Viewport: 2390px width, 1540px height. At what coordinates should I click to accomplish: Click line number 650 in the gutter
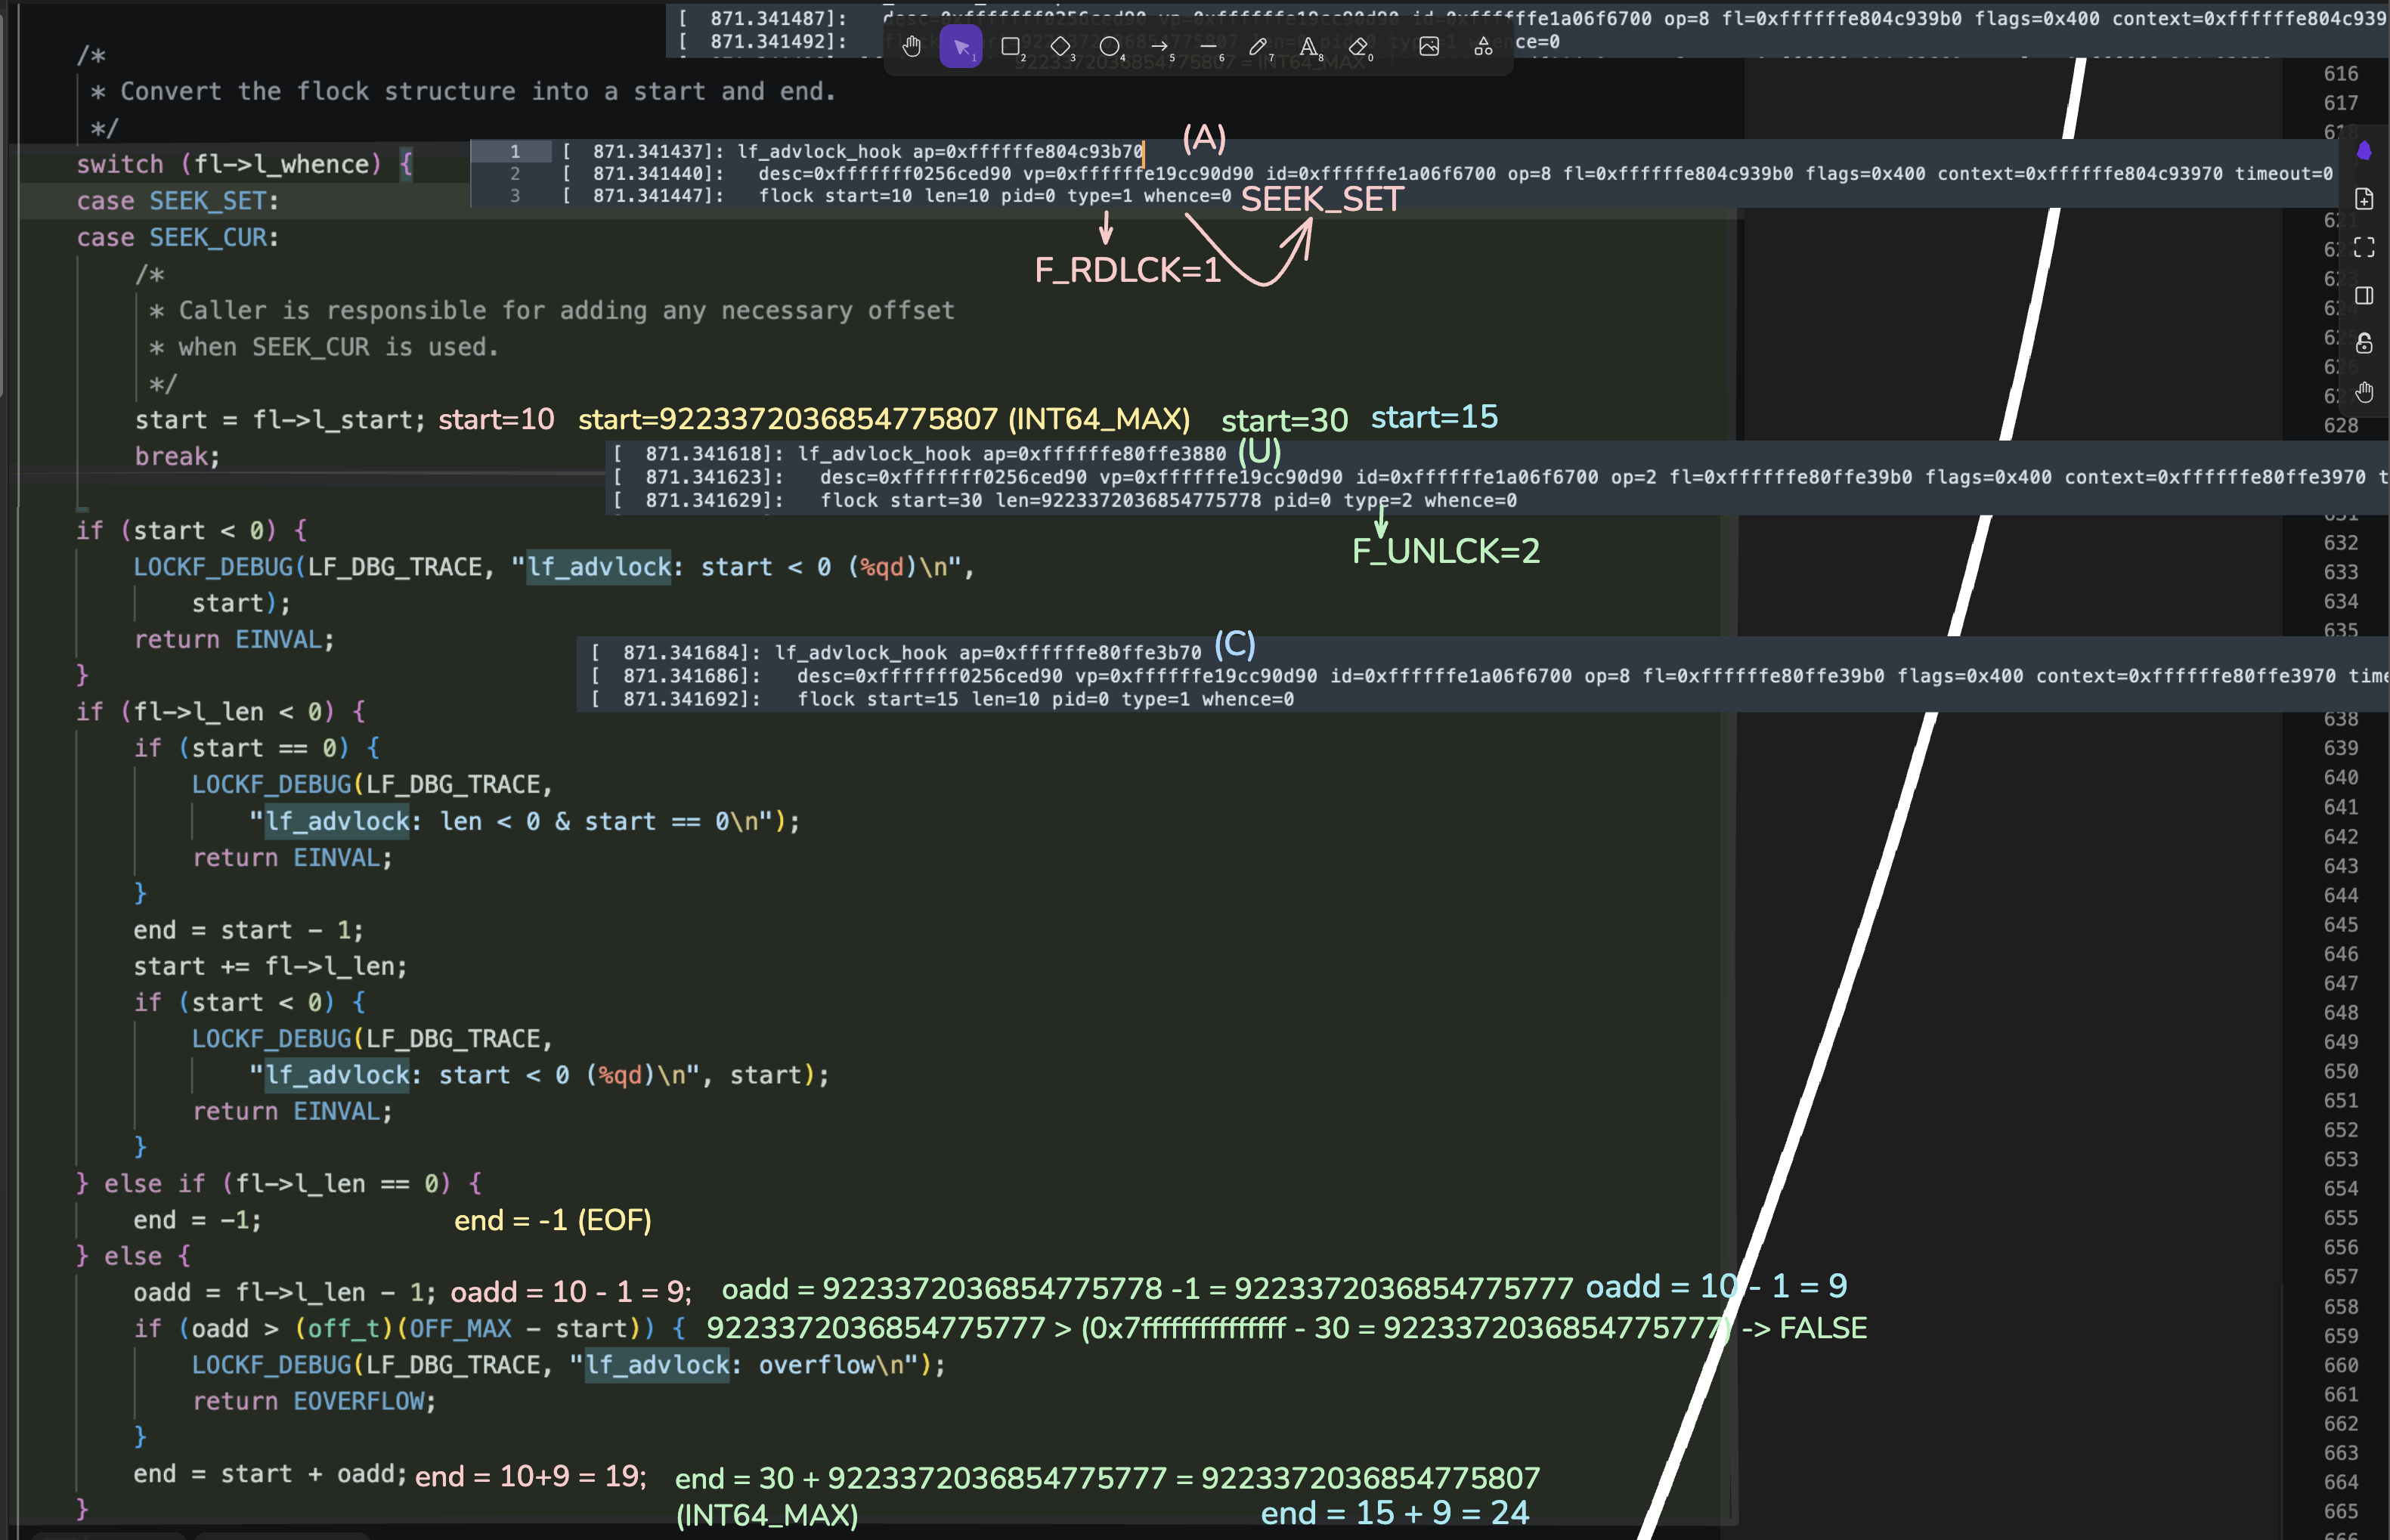[2341, 1071]
